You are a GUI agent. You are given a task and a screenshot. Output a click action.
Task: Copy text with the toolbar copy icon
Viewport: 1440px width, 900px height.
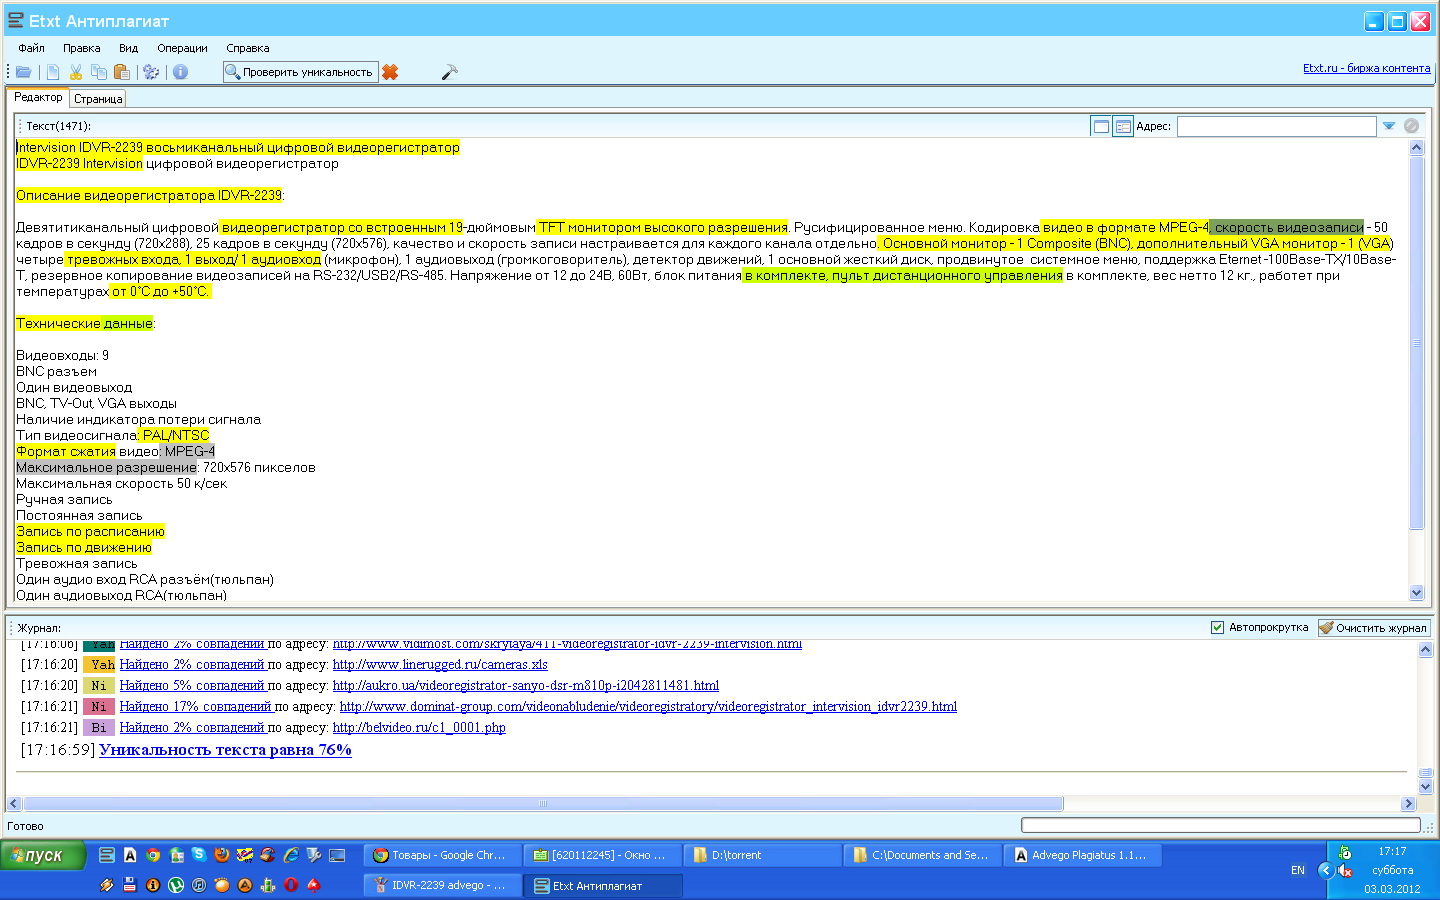98,72
